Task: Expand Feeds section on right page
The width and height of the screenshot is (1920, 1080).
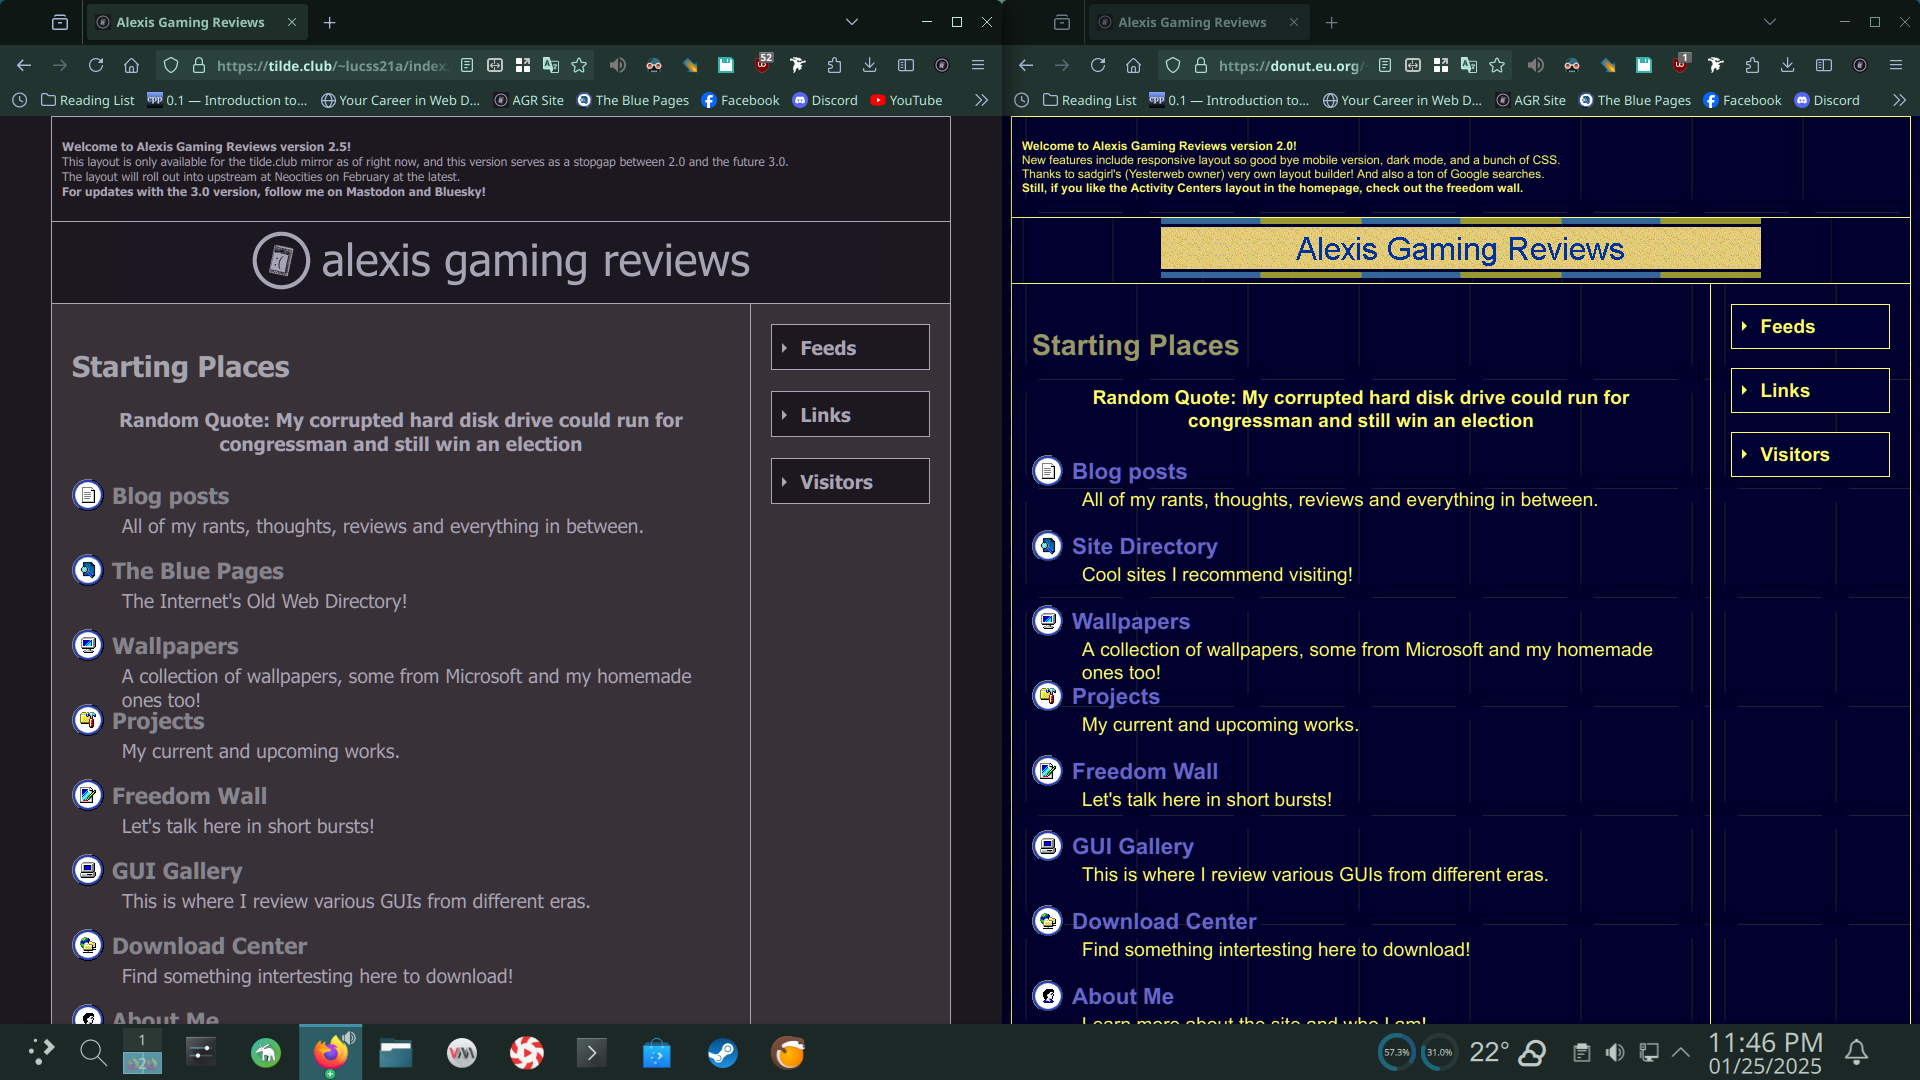Action: click(x=1810, y=326)
